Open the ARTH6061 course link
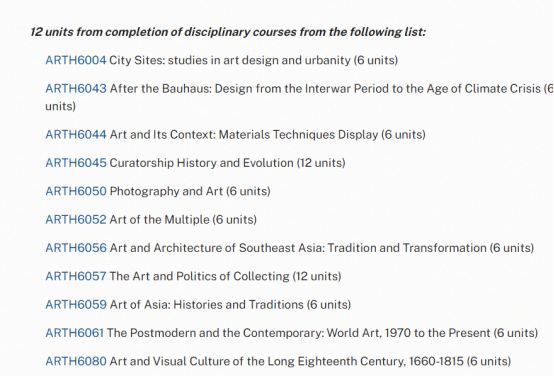Image resolution: width=554 pixels, height=377 pixels. (x=74, y=333)
